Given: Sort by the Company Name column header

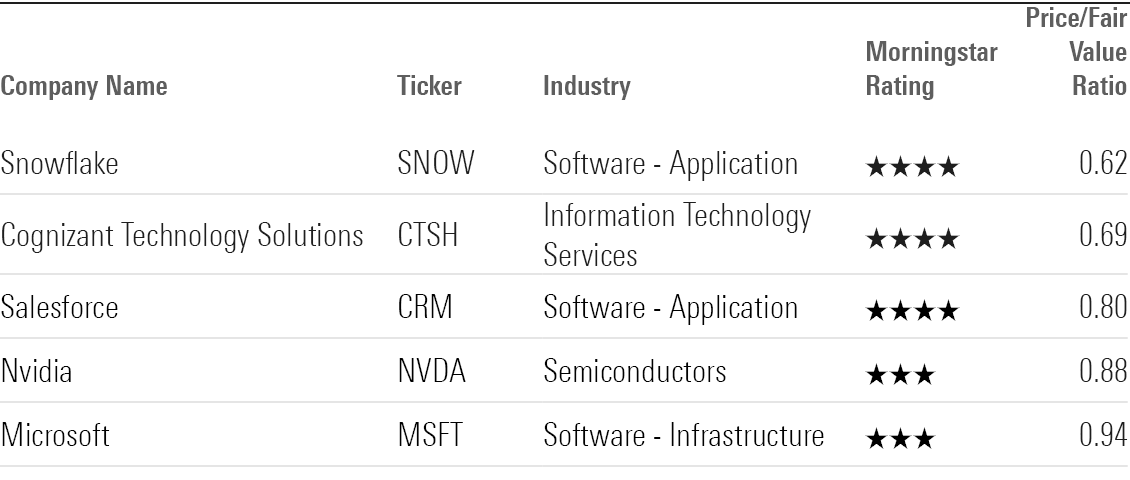Looking at the screenshot, I should (x=84, y=86).
